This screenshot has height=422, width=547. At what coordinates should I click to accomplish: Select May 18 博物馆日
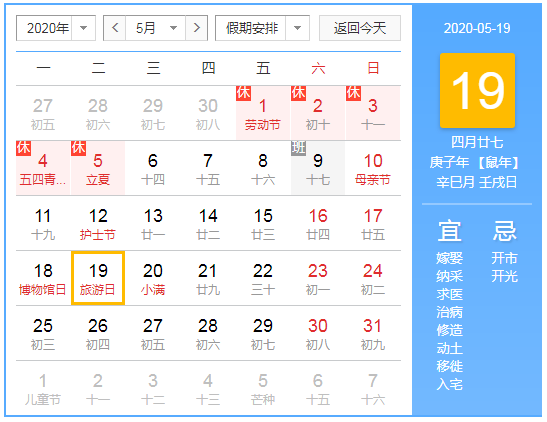point(43,278)
